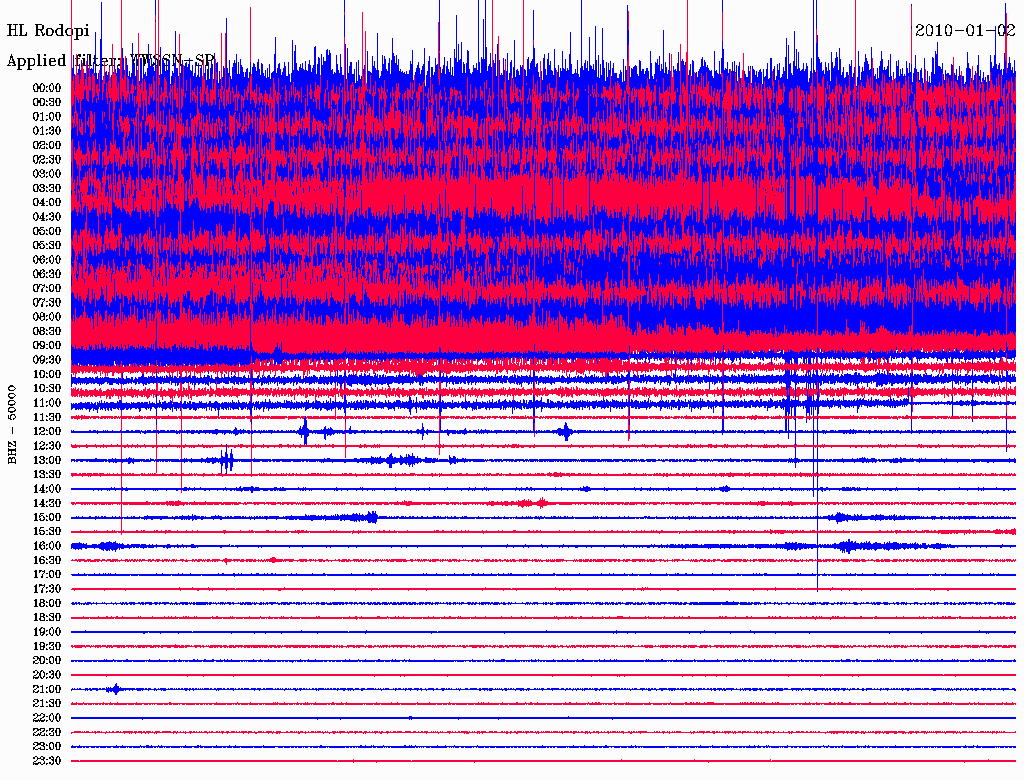Image resolution: width=1024 pixels, height=780 pixels.
Task: Select the 19:00 time label
Action: [47, 632]
